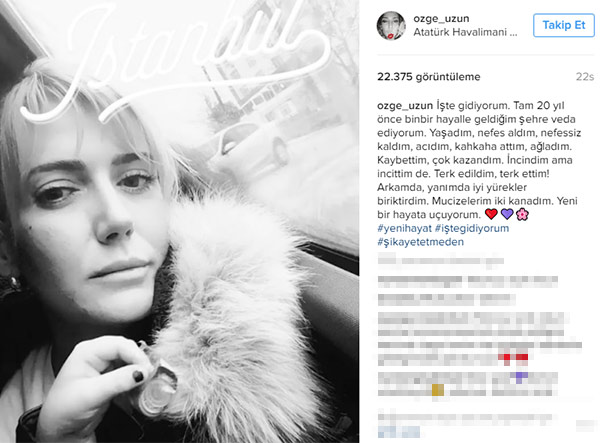Play the black-and-white selfie video
600x443 pixels.
coord(179,222)
